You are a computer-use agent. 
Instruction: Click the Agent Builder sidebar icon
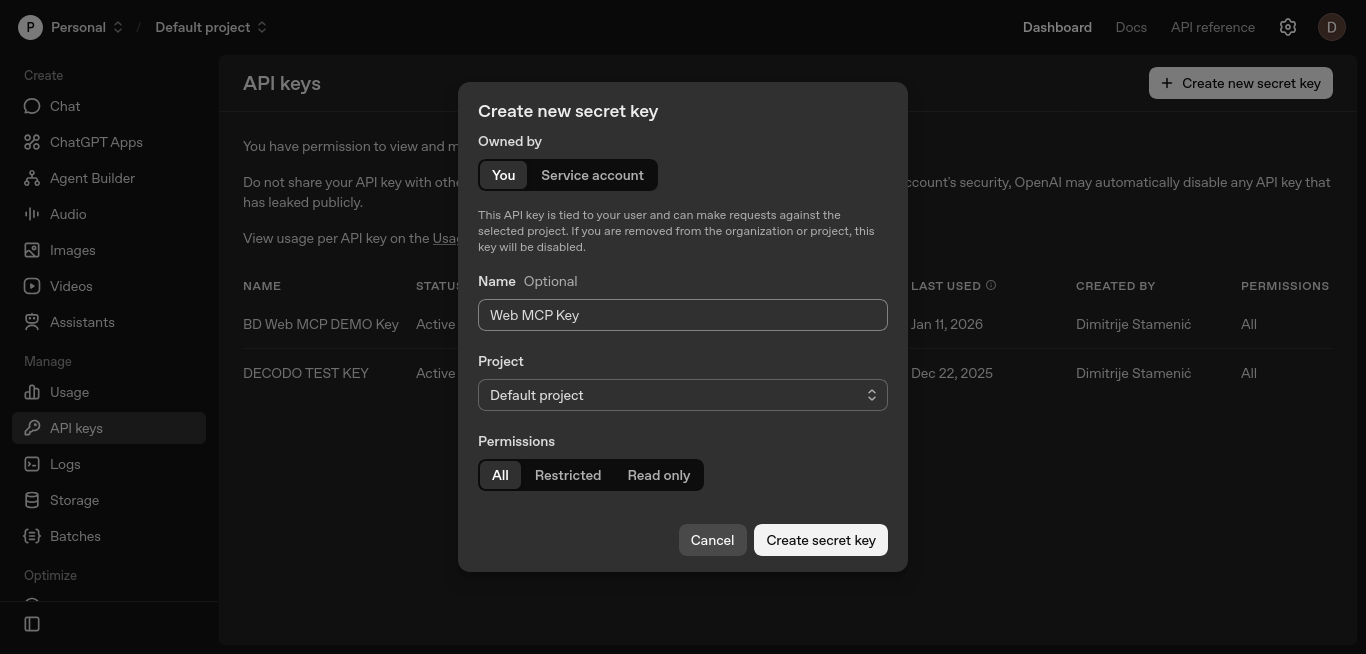click(x=33, y=178)
